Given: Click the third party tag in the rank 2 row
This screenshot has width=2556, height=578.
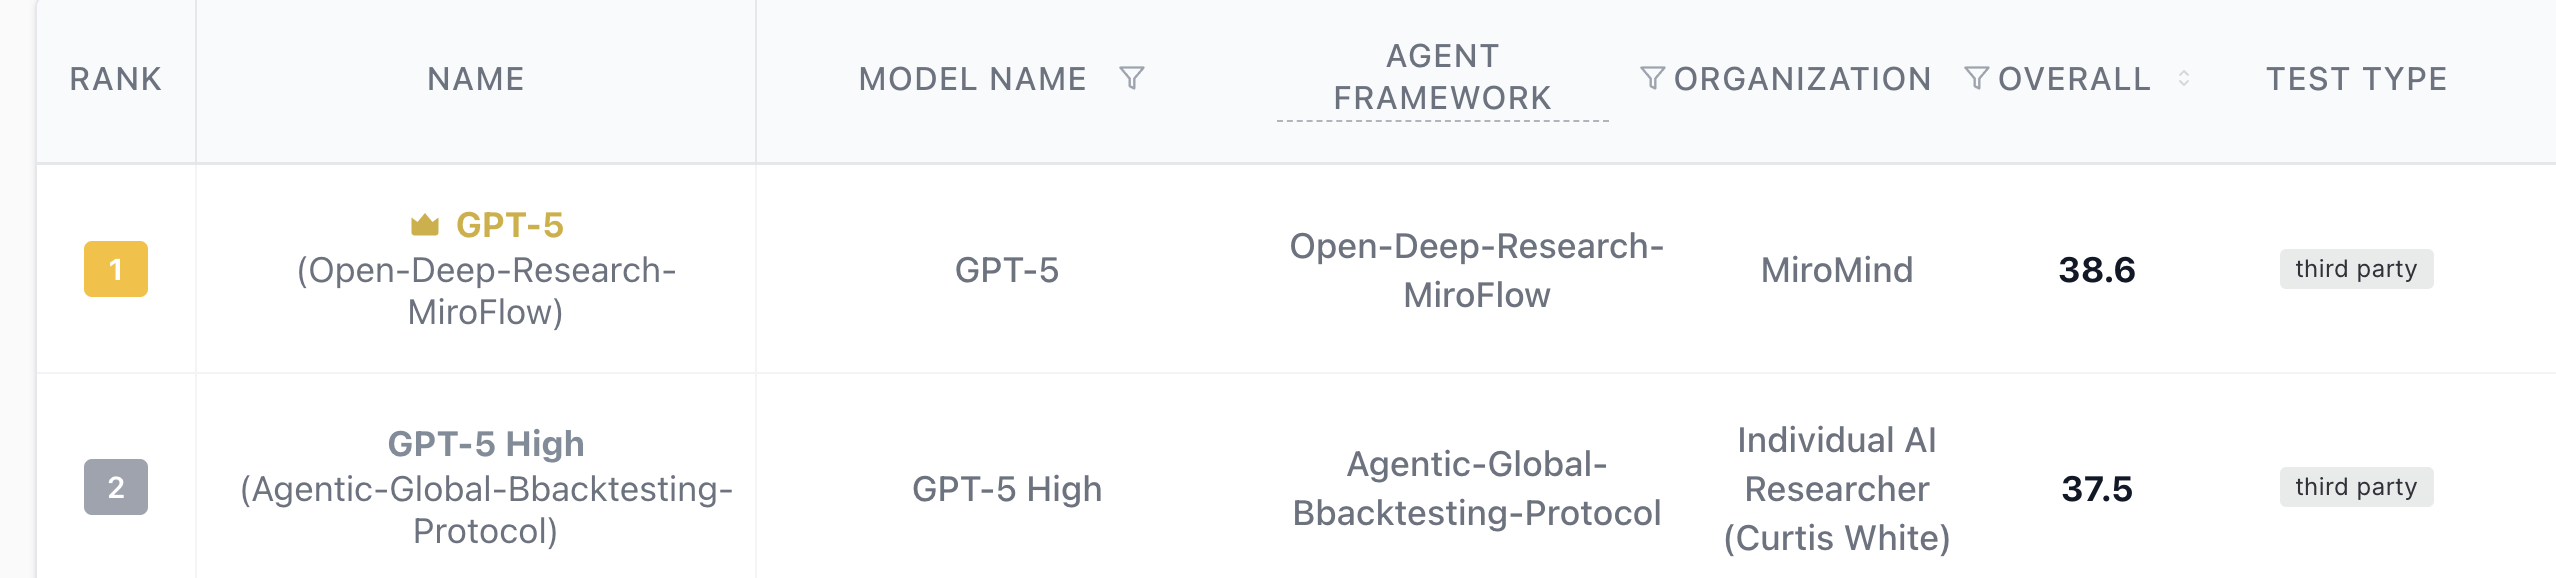Looking at the screenshot, I should click(x=2356, y=487).
